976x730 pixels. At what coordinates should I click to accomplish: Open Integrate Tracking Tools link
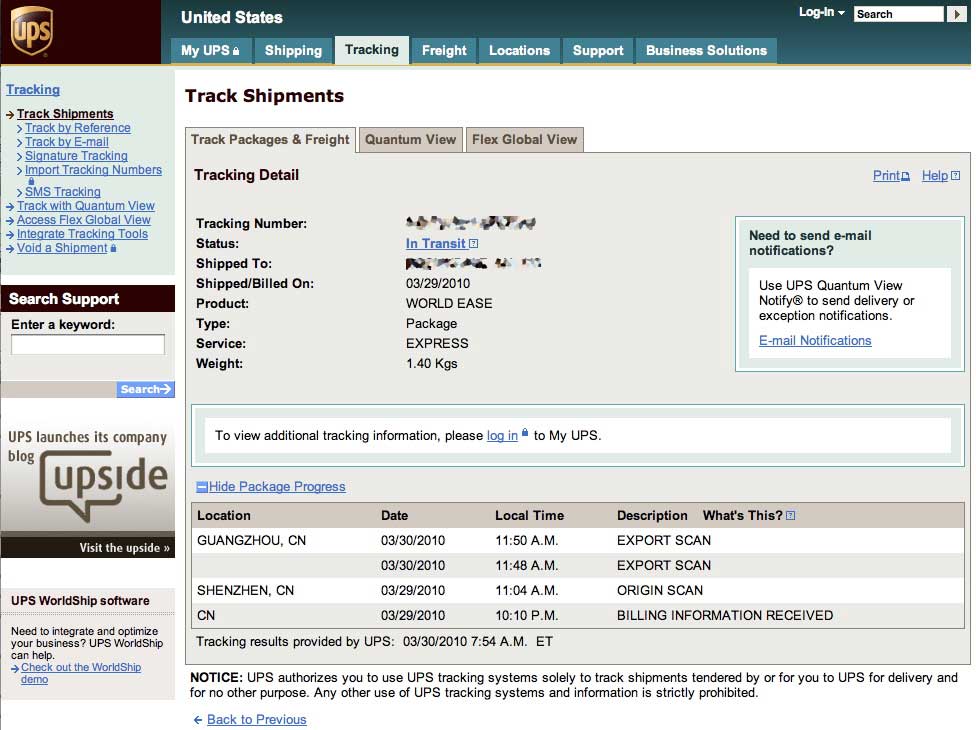pos(82,234)
